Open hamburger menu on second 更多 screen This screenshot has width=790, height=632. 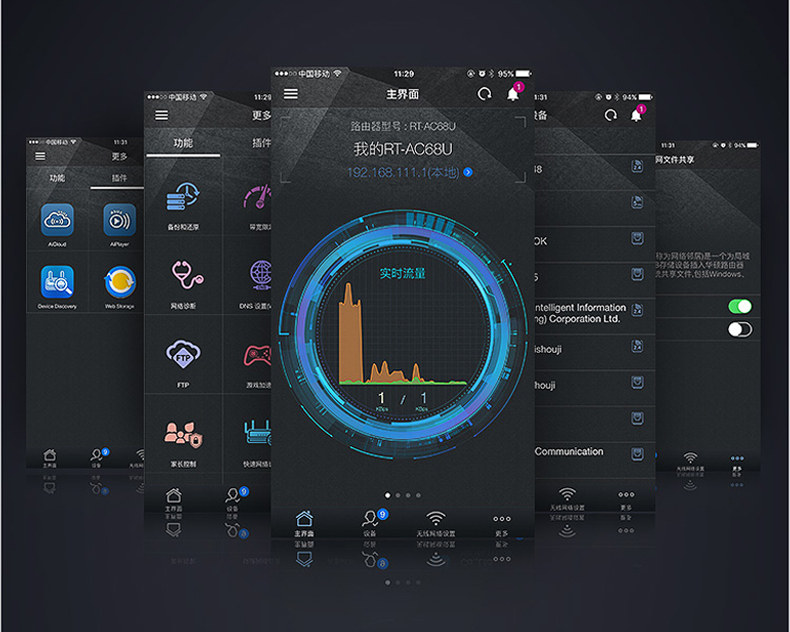coord(161,115)
